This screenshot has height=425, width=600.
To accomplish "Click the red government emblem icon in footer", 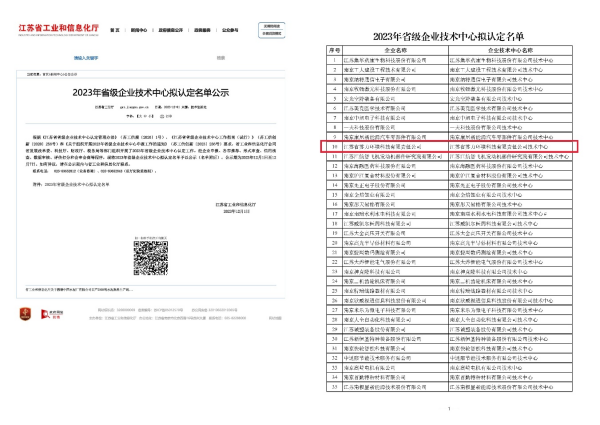I will (25, 313).
